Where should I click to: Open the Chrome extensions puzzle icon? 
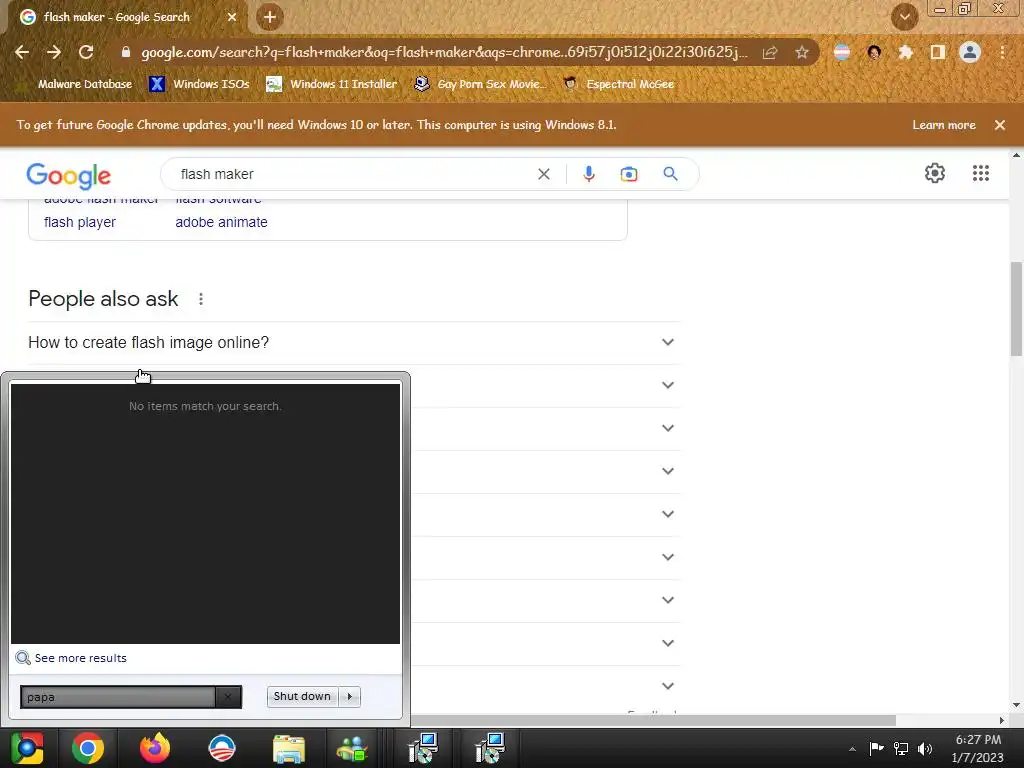[x=906, y=52]
